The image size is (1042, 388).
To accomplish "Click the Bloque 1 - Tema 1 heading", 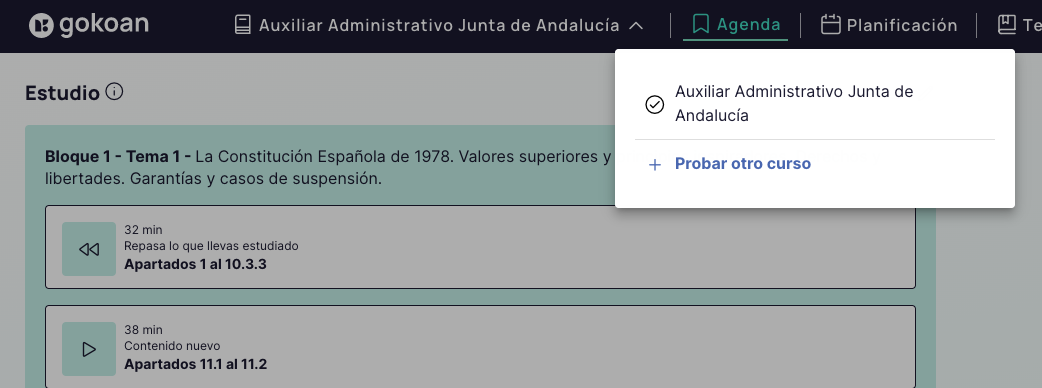I will point(118,157).
